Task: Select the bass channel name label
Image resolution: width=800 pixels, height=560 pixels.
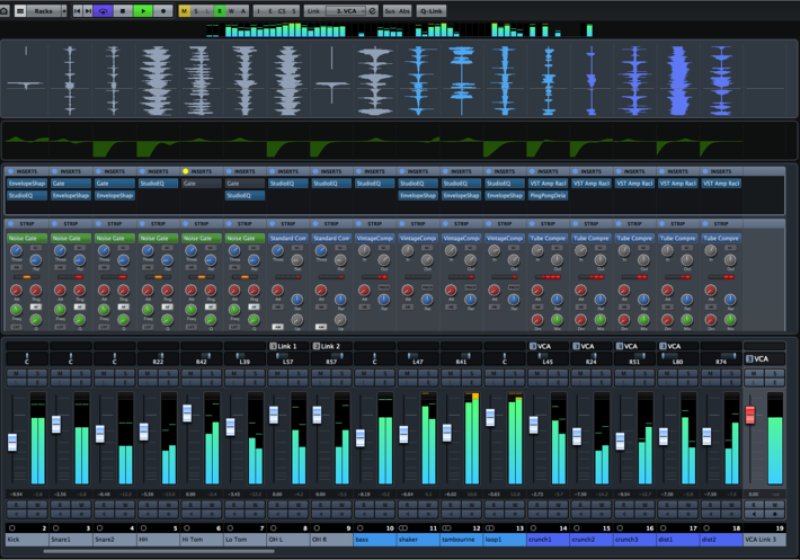Action: click(374, 539)
